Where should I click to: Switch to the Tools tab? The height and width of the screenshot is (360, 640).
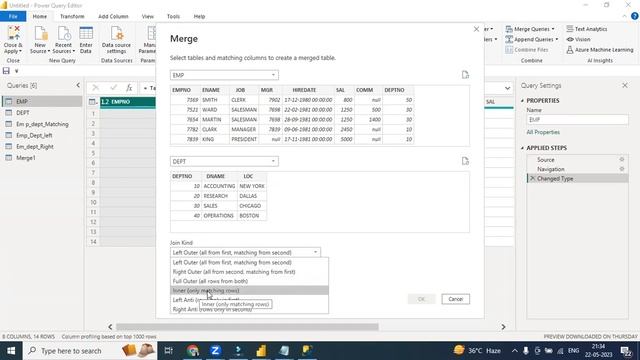(x=173, y=16)
